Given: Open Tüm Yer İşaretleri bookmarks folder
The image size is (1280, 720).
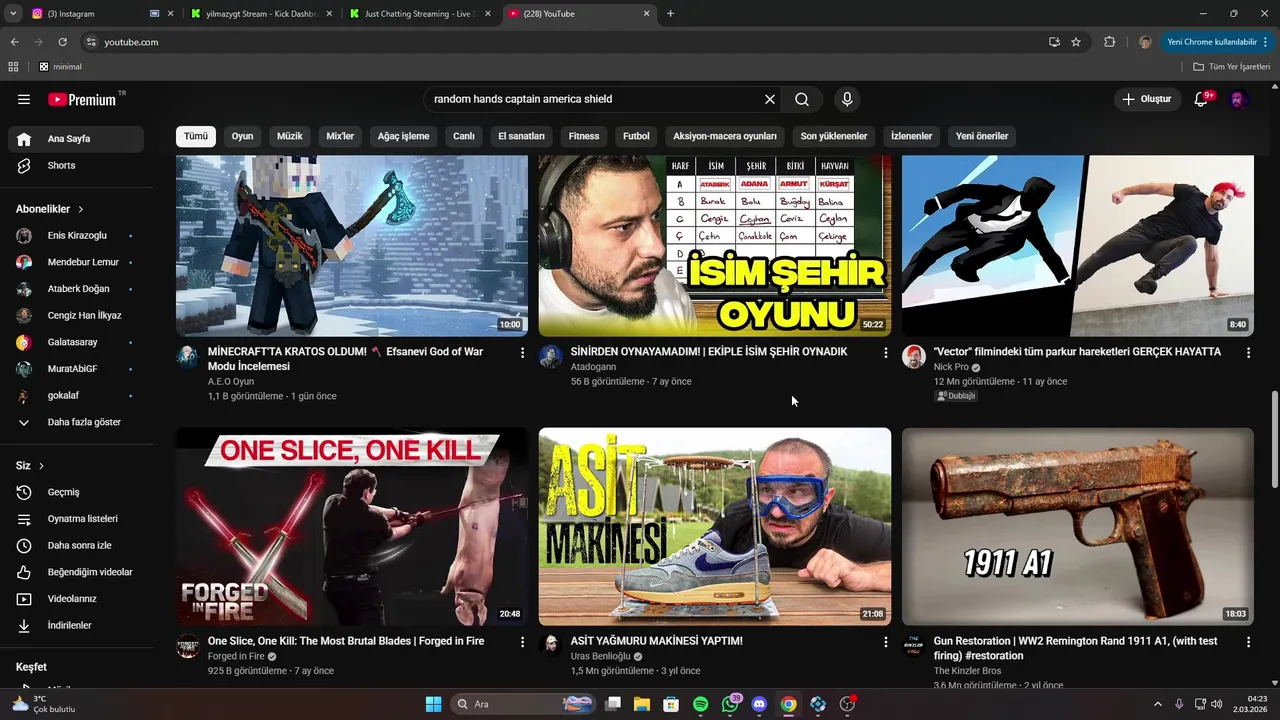Looking at the screenshot, I should (1232, 67).
